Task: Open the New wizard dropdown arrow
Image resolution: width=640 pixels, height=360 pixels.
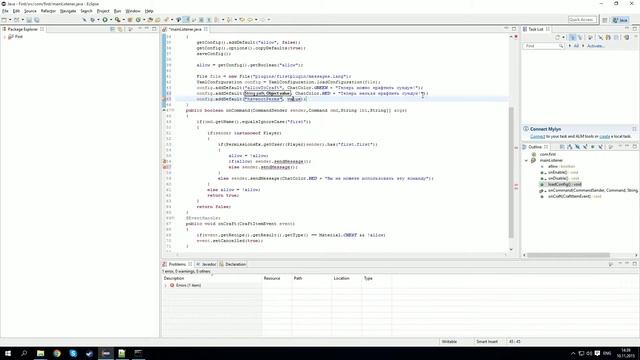Action: tap(10, 20)
